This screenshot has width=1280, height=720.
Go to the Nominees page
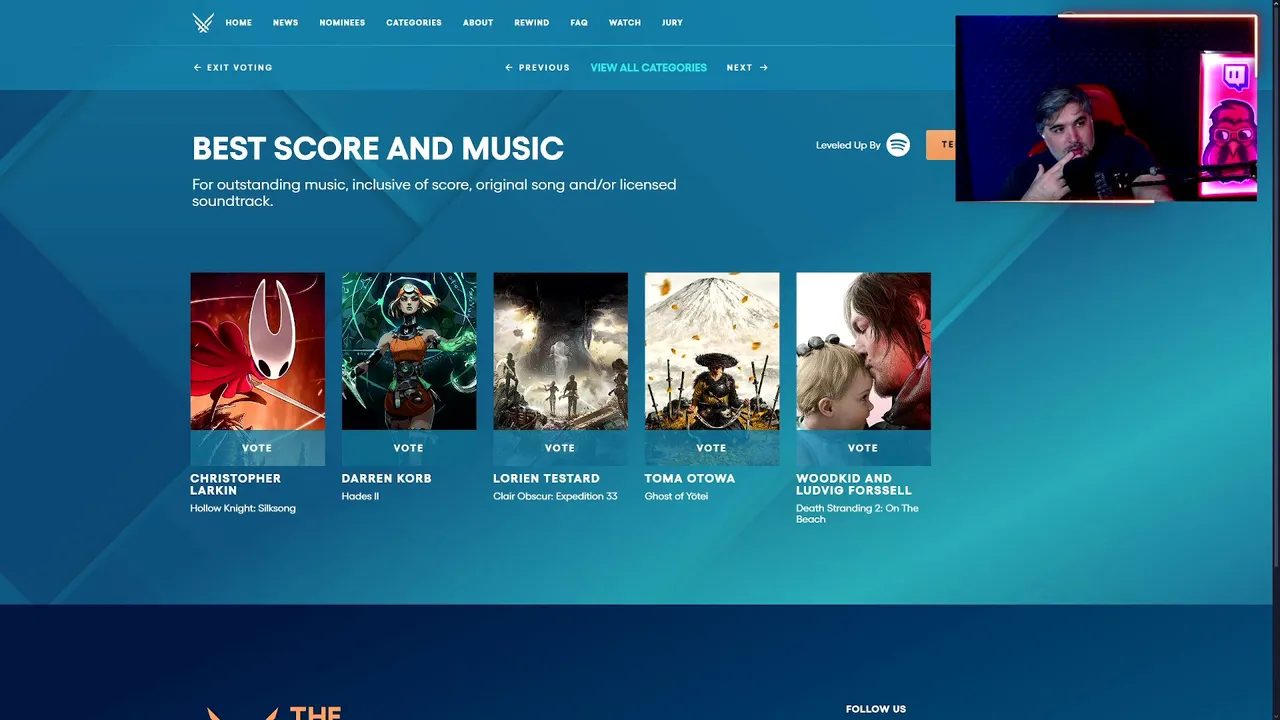(x=342, y=23)
